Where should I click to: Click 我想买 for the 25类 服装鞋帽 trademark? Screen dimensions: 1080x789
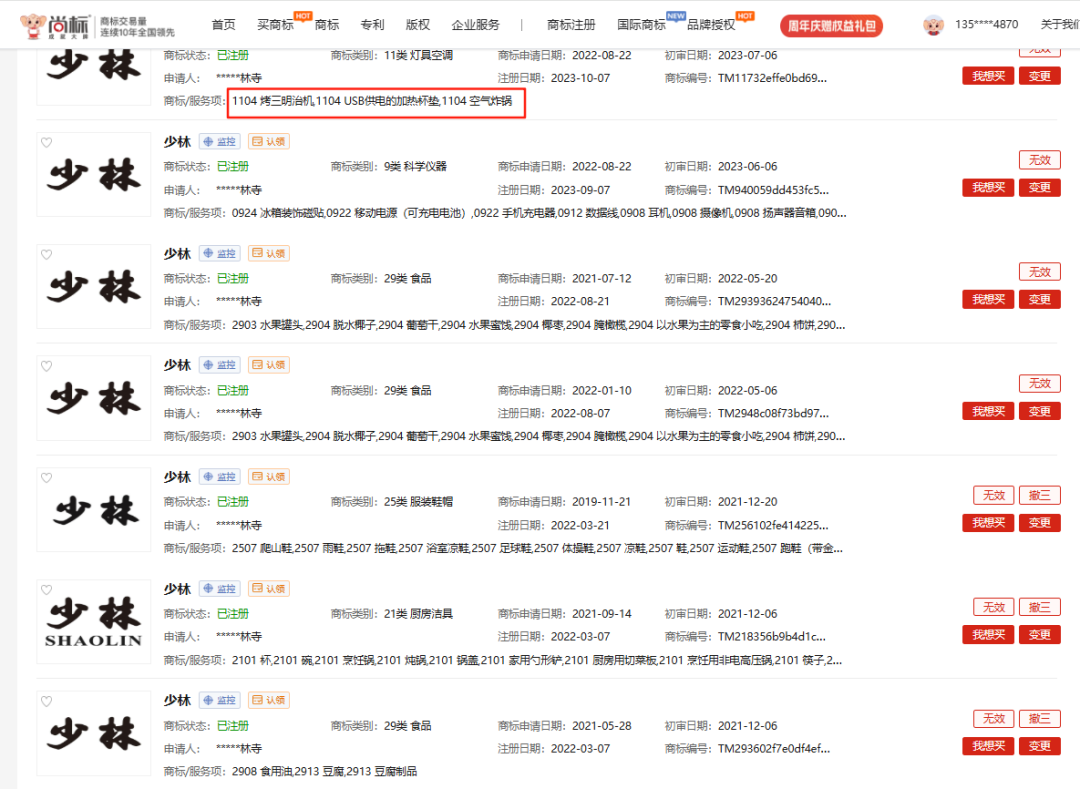[x=988, y=523]
